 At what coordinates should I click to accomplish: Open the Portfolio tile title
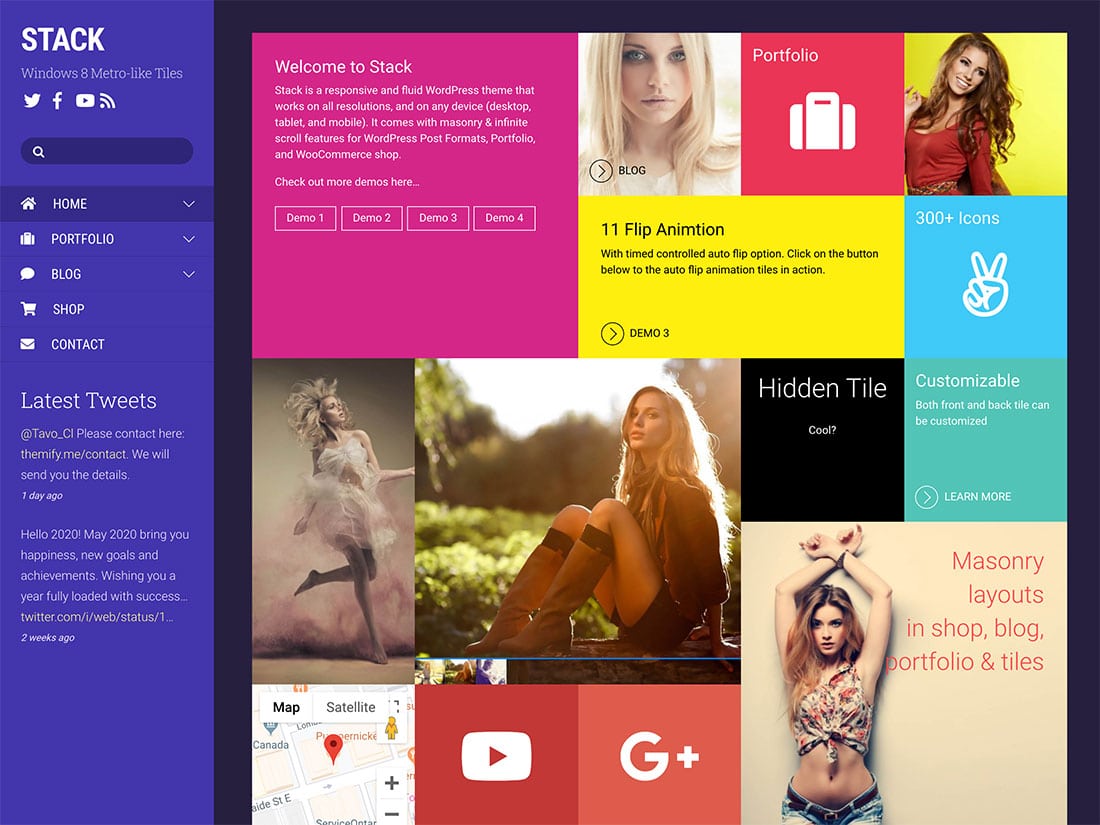coord(785,55)
